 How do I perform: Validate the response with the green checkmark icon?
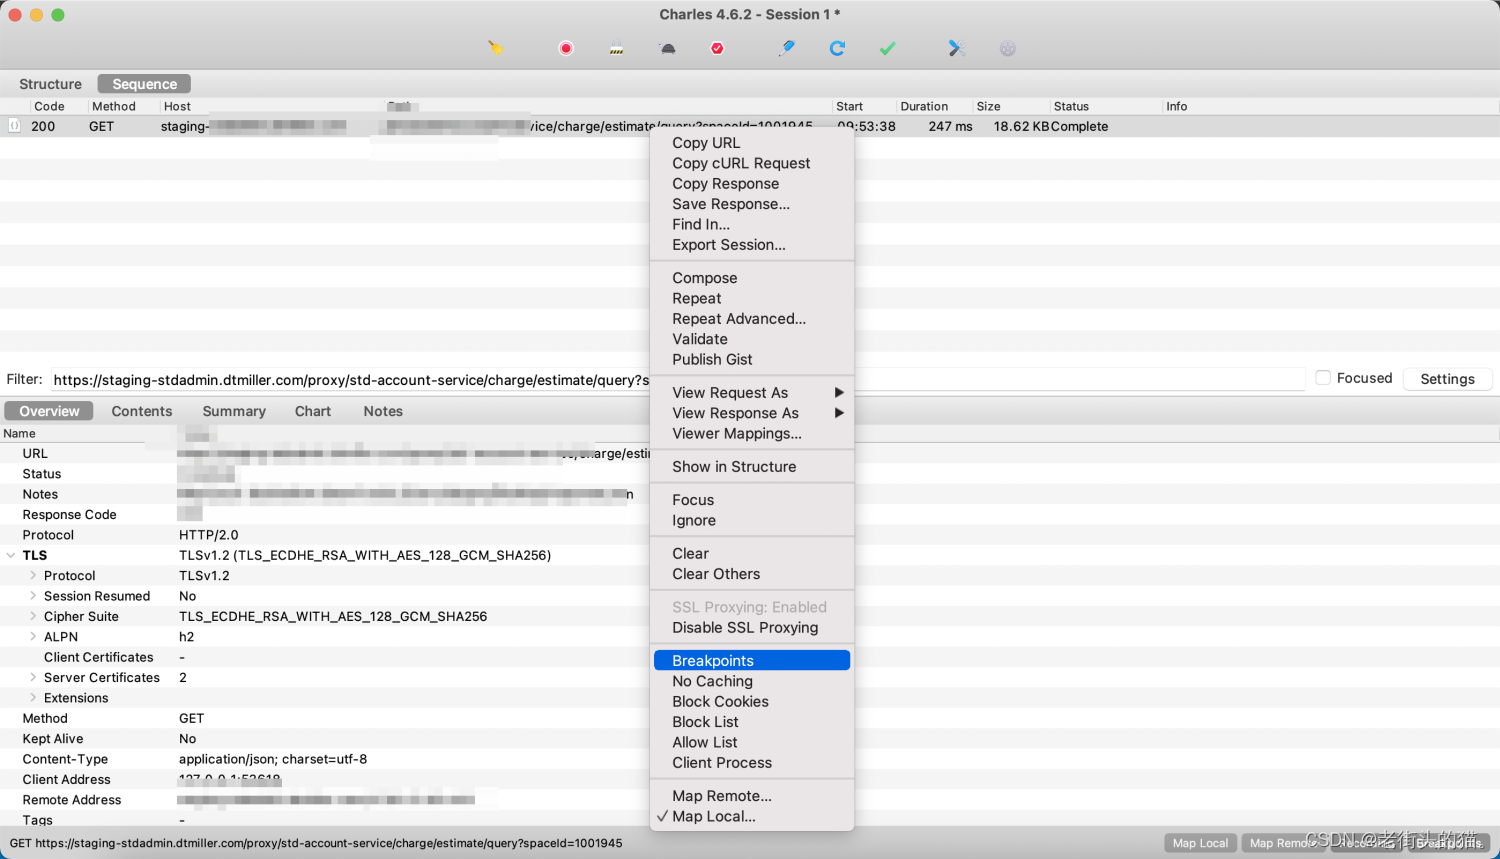888,48
